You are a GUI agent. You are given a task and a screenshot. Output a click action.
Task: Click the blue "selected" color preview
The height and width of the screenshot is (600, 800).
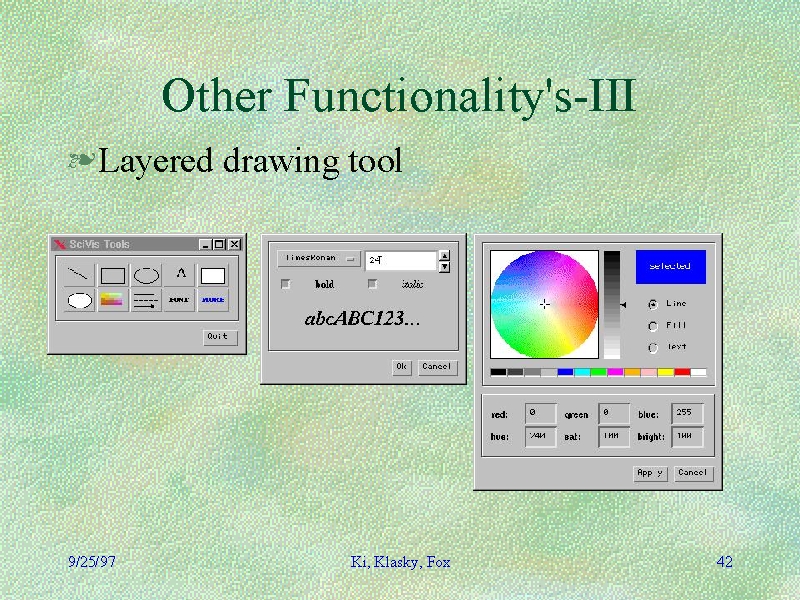pos(670,266)
